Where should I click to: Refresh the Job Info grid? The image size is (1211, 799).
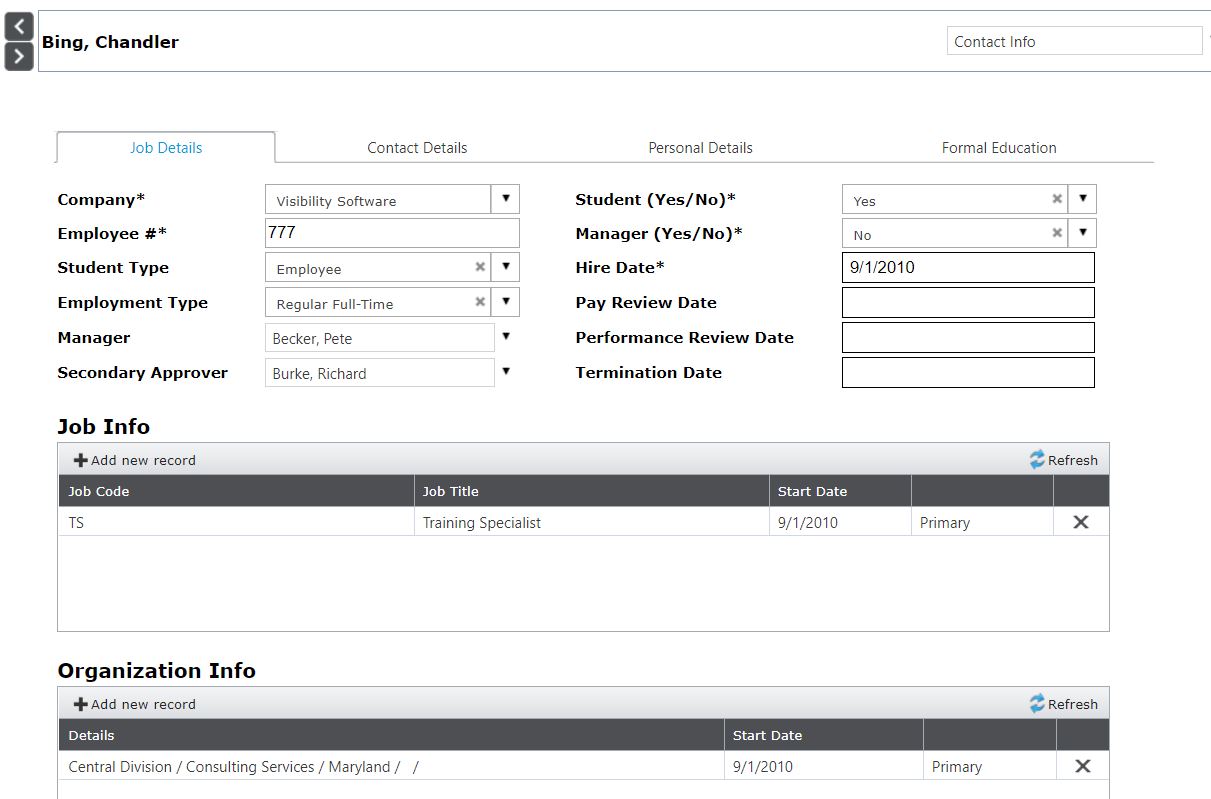tap(1063, 460)
